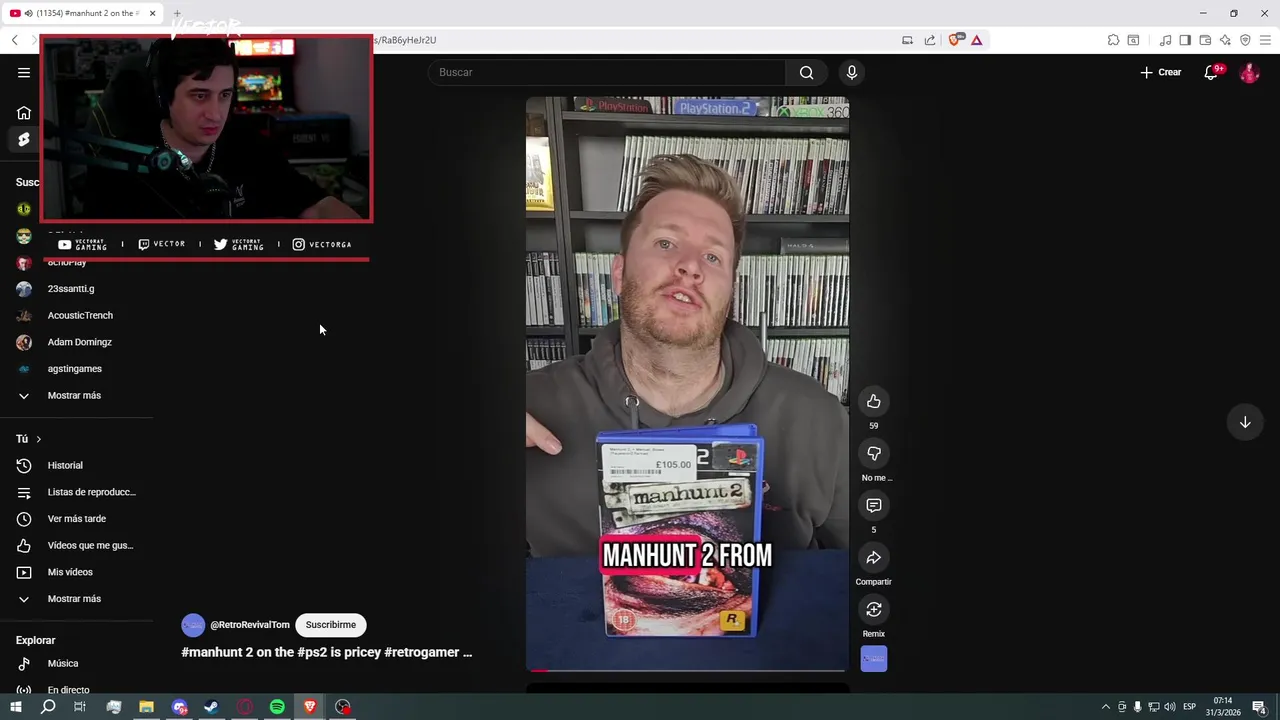
Task: Click the search magnifier button
Action: click(x=806, y=72)
